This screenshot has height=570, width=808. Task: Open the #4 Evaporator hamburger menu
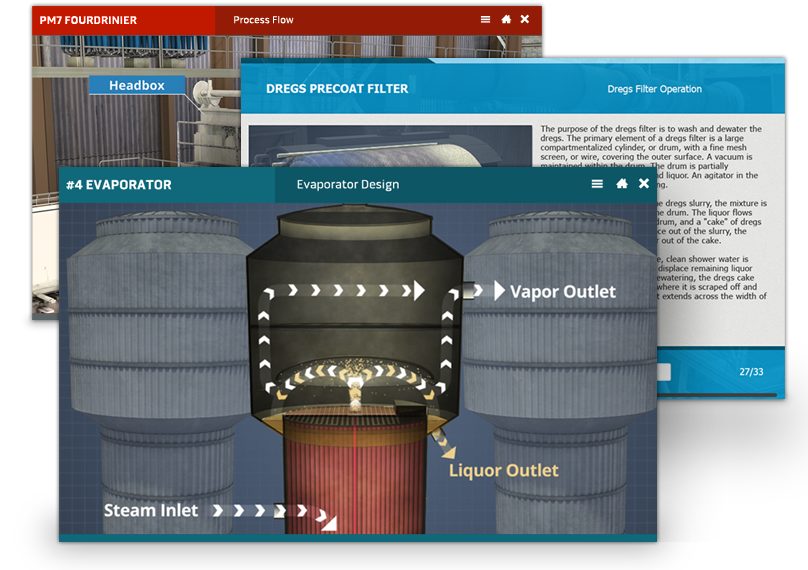coord(597,184)
